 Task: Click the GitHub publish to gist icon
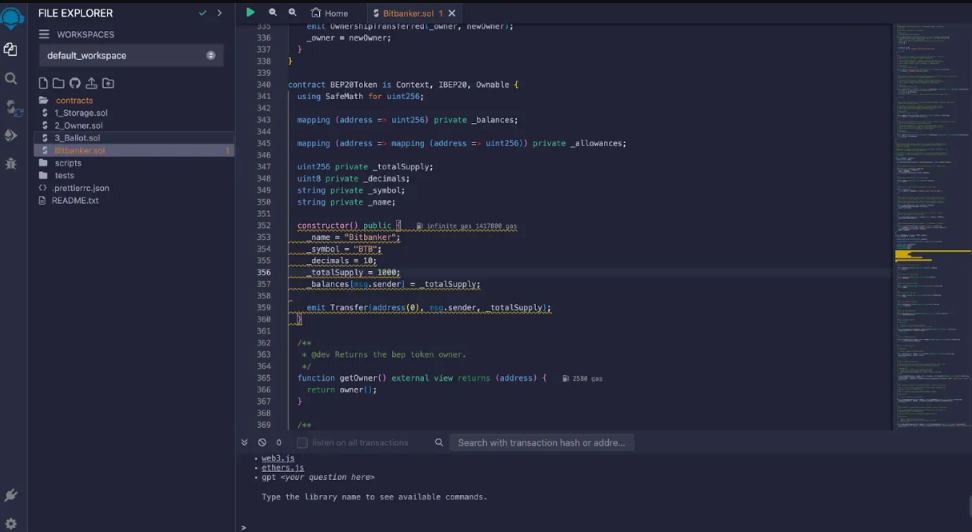[x=74, y=83]
